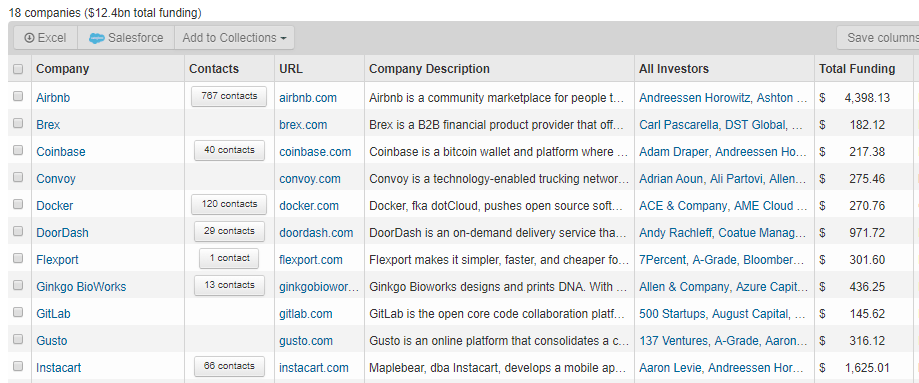Sort by Total Funding column header
919x383 pixels.
pyautogui.click(x=857, y=69)
